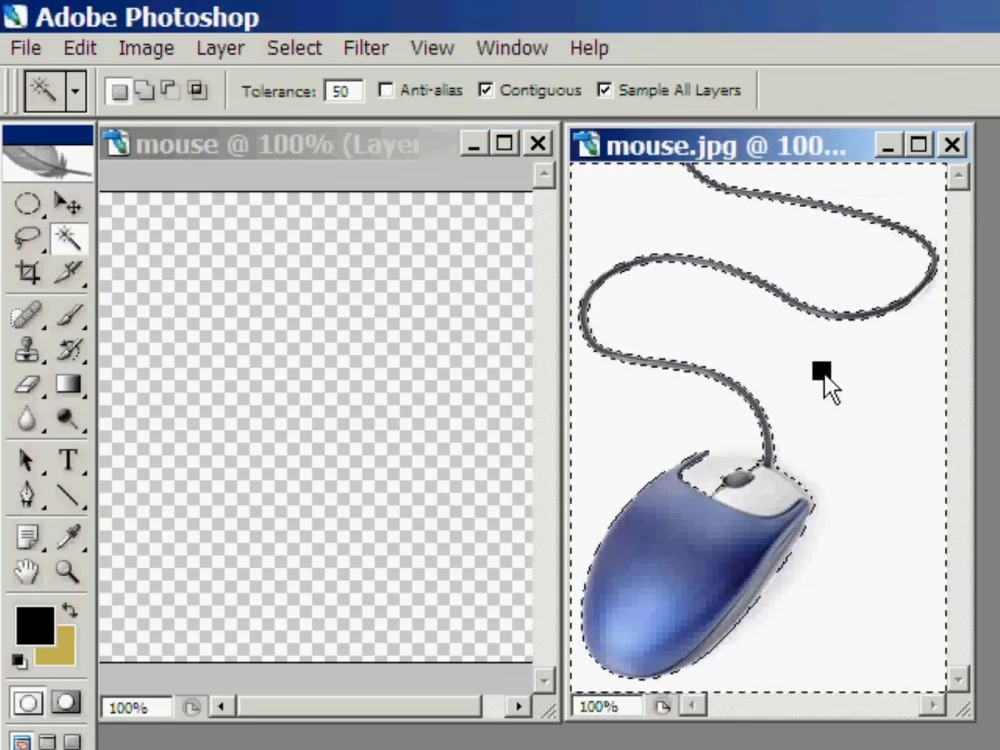1000x750 pixels.
Task: Open status bar arrow in mouse layer window
Action: click(x=191, y=707)
